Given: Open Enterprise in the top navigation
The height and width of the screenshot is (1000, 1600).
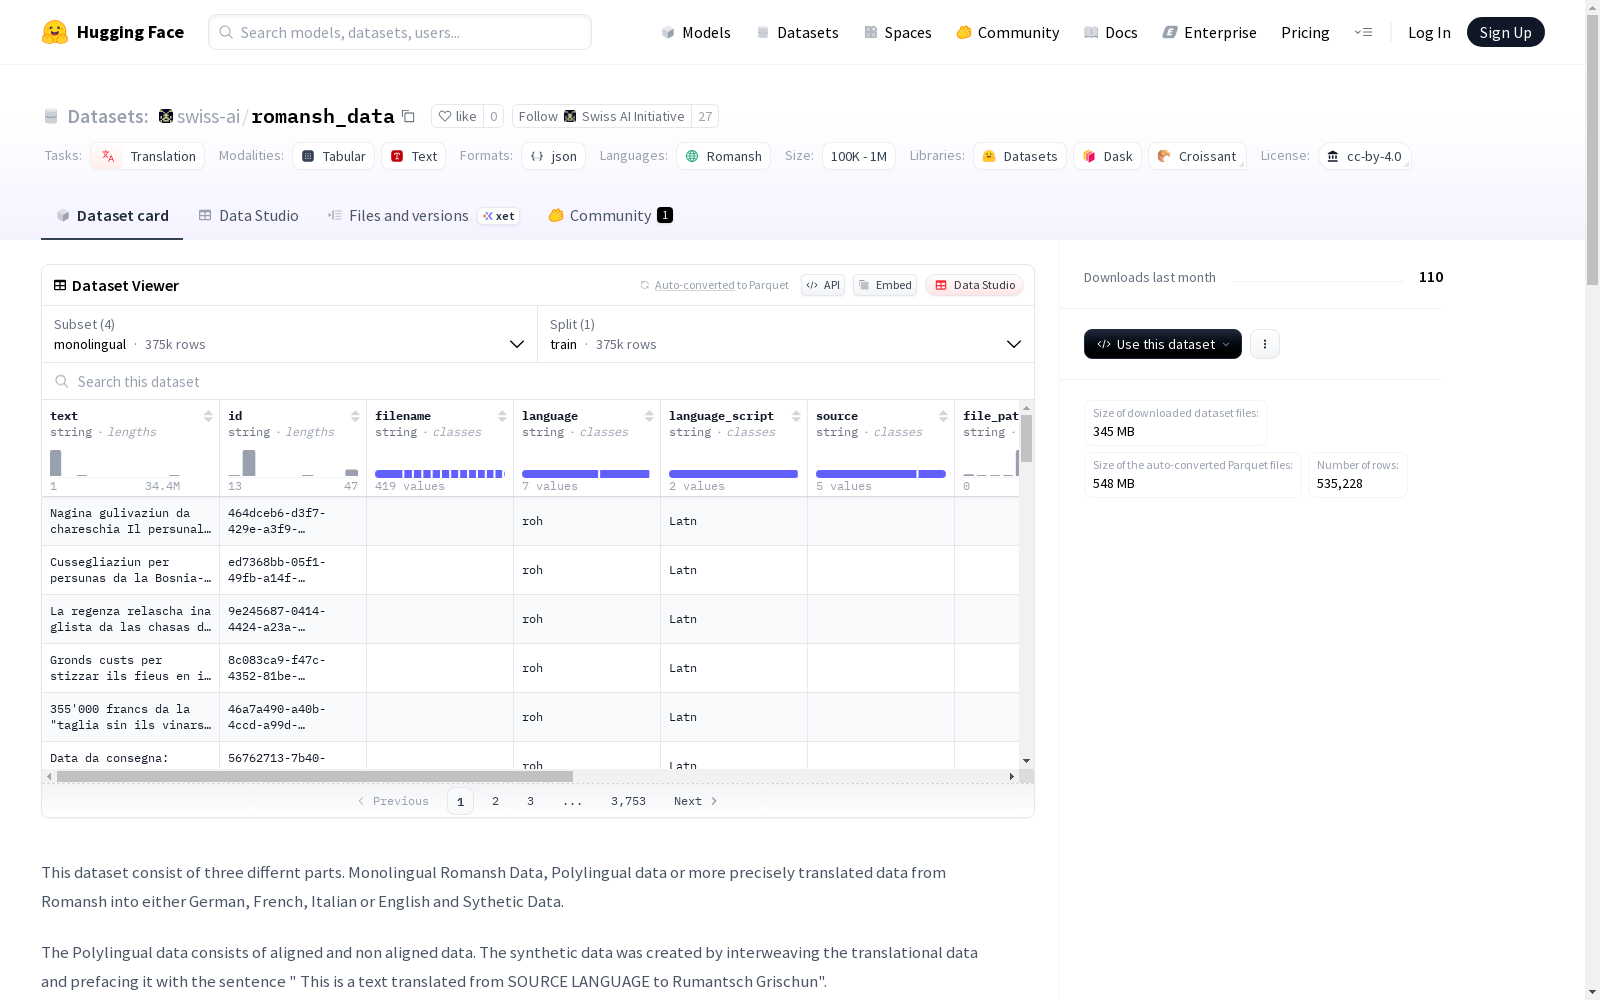Looking at the screenshot, I should pyautogui.click(x=1210, y=32).
